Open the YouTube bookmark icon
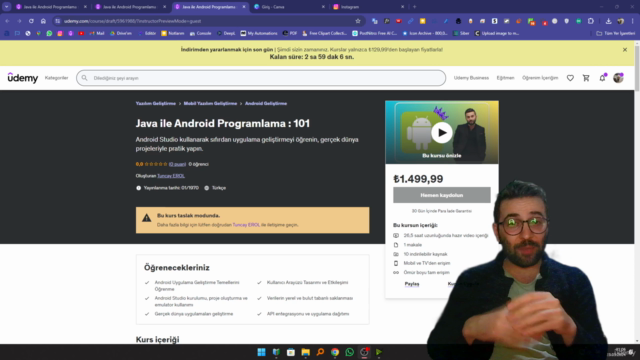640x360 pixels. pyautogui.click(x=81, y=33)
